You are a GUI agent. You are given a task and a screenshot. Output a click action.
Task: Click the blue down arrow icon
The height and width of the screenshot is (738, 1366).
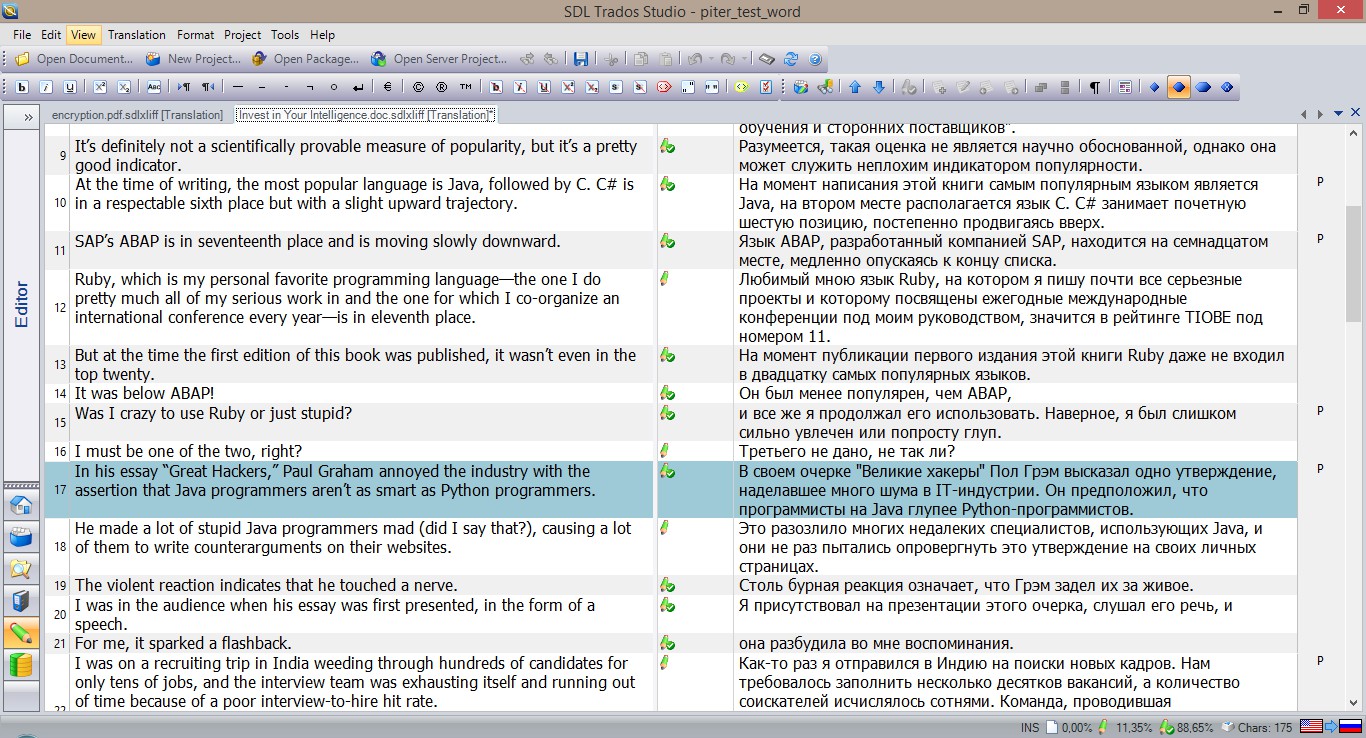click(879, 87)
